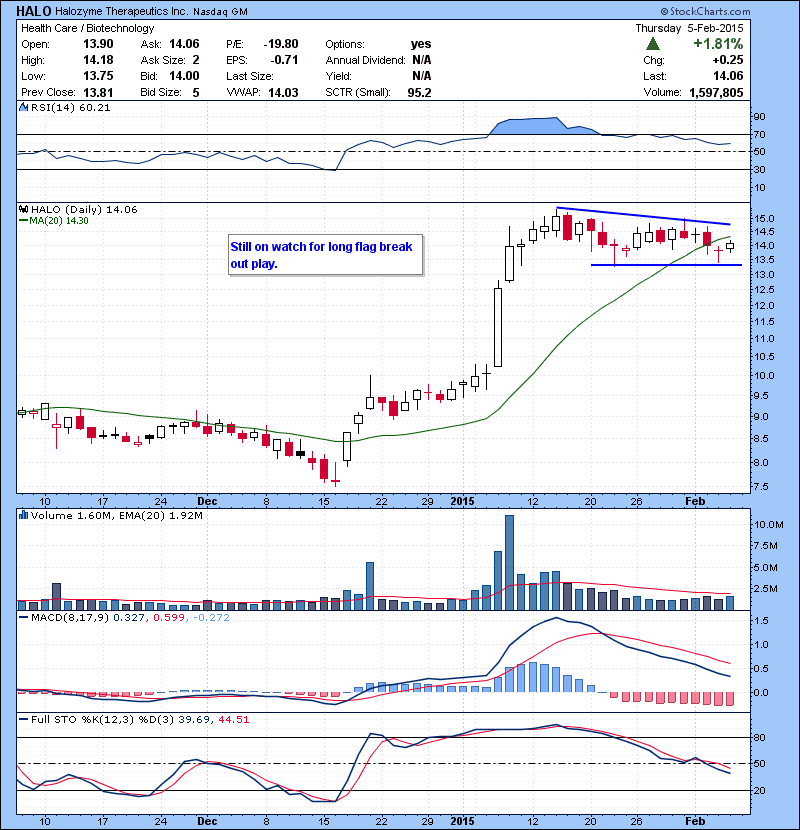Screen dimensions: 800x830
Task: Click the stochastic %D value 44.51
Action: coord(233,719)
